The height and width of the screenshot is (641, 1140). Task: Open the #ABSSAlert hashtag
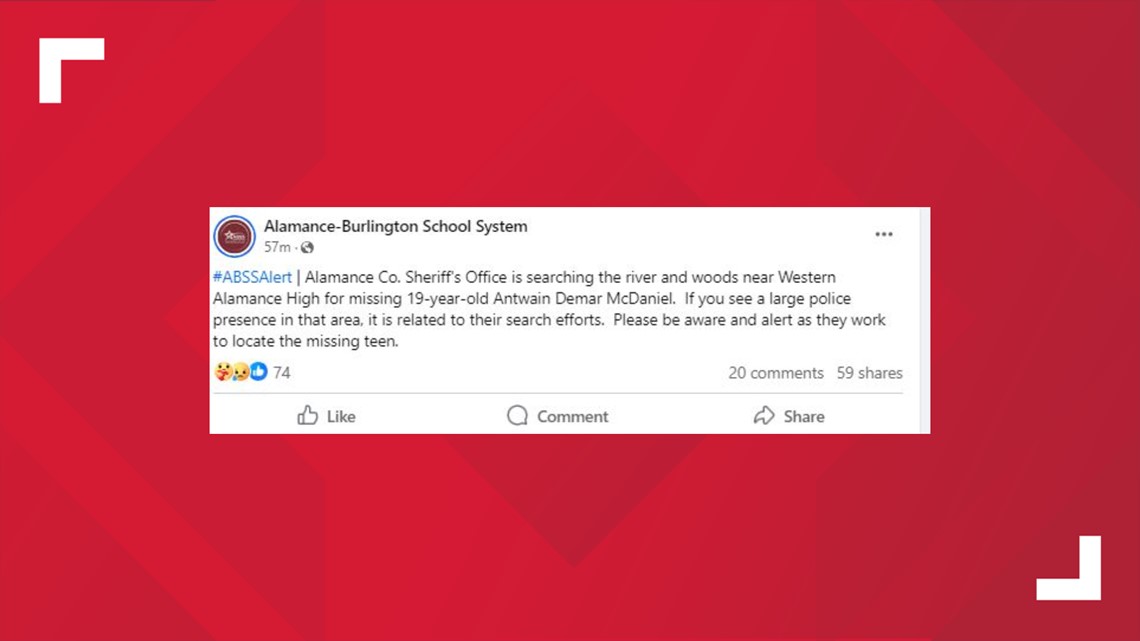pos(252,277)
